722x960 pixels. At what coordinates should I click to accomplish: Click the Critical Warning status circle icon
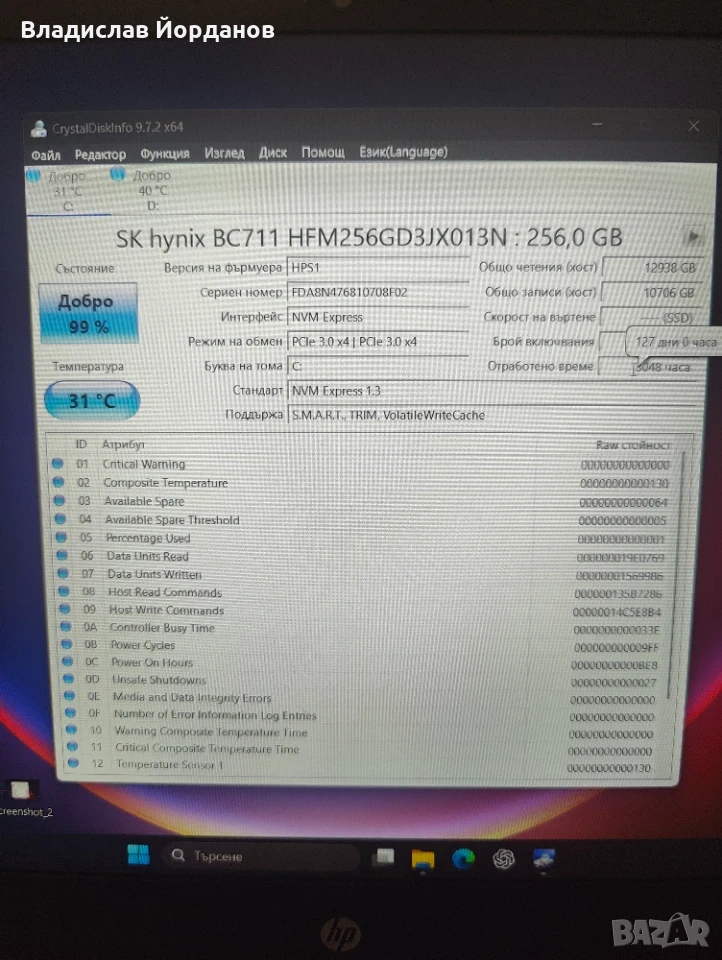58,463
